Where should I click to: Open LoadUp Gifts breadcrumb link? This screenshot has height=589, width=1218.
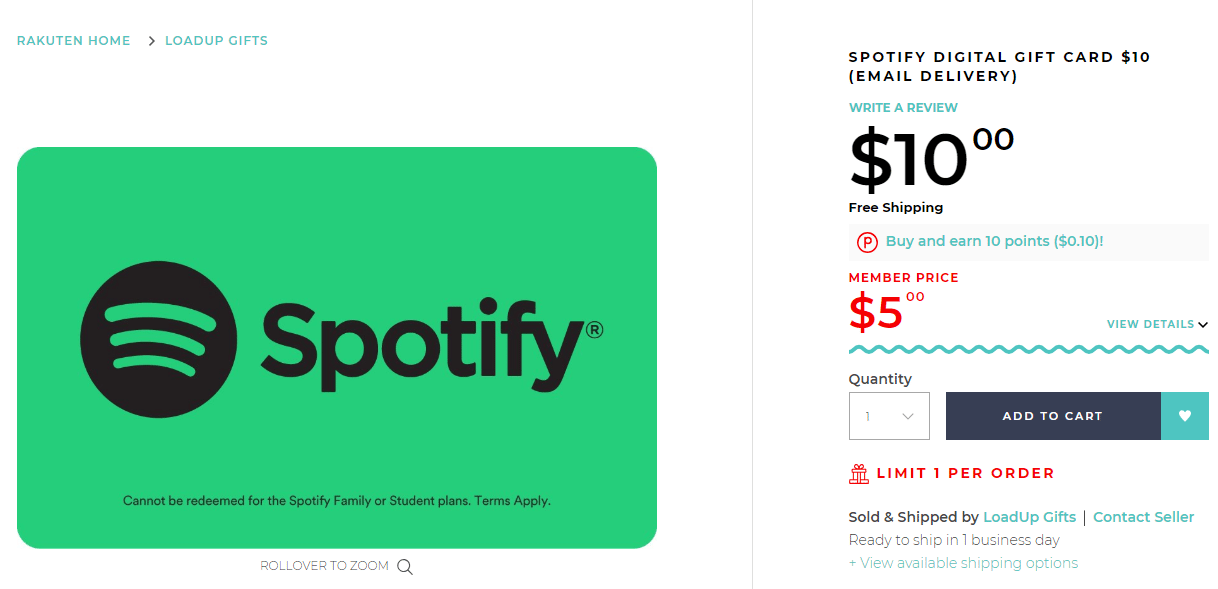pyautogui.click(x=216, y=41)
